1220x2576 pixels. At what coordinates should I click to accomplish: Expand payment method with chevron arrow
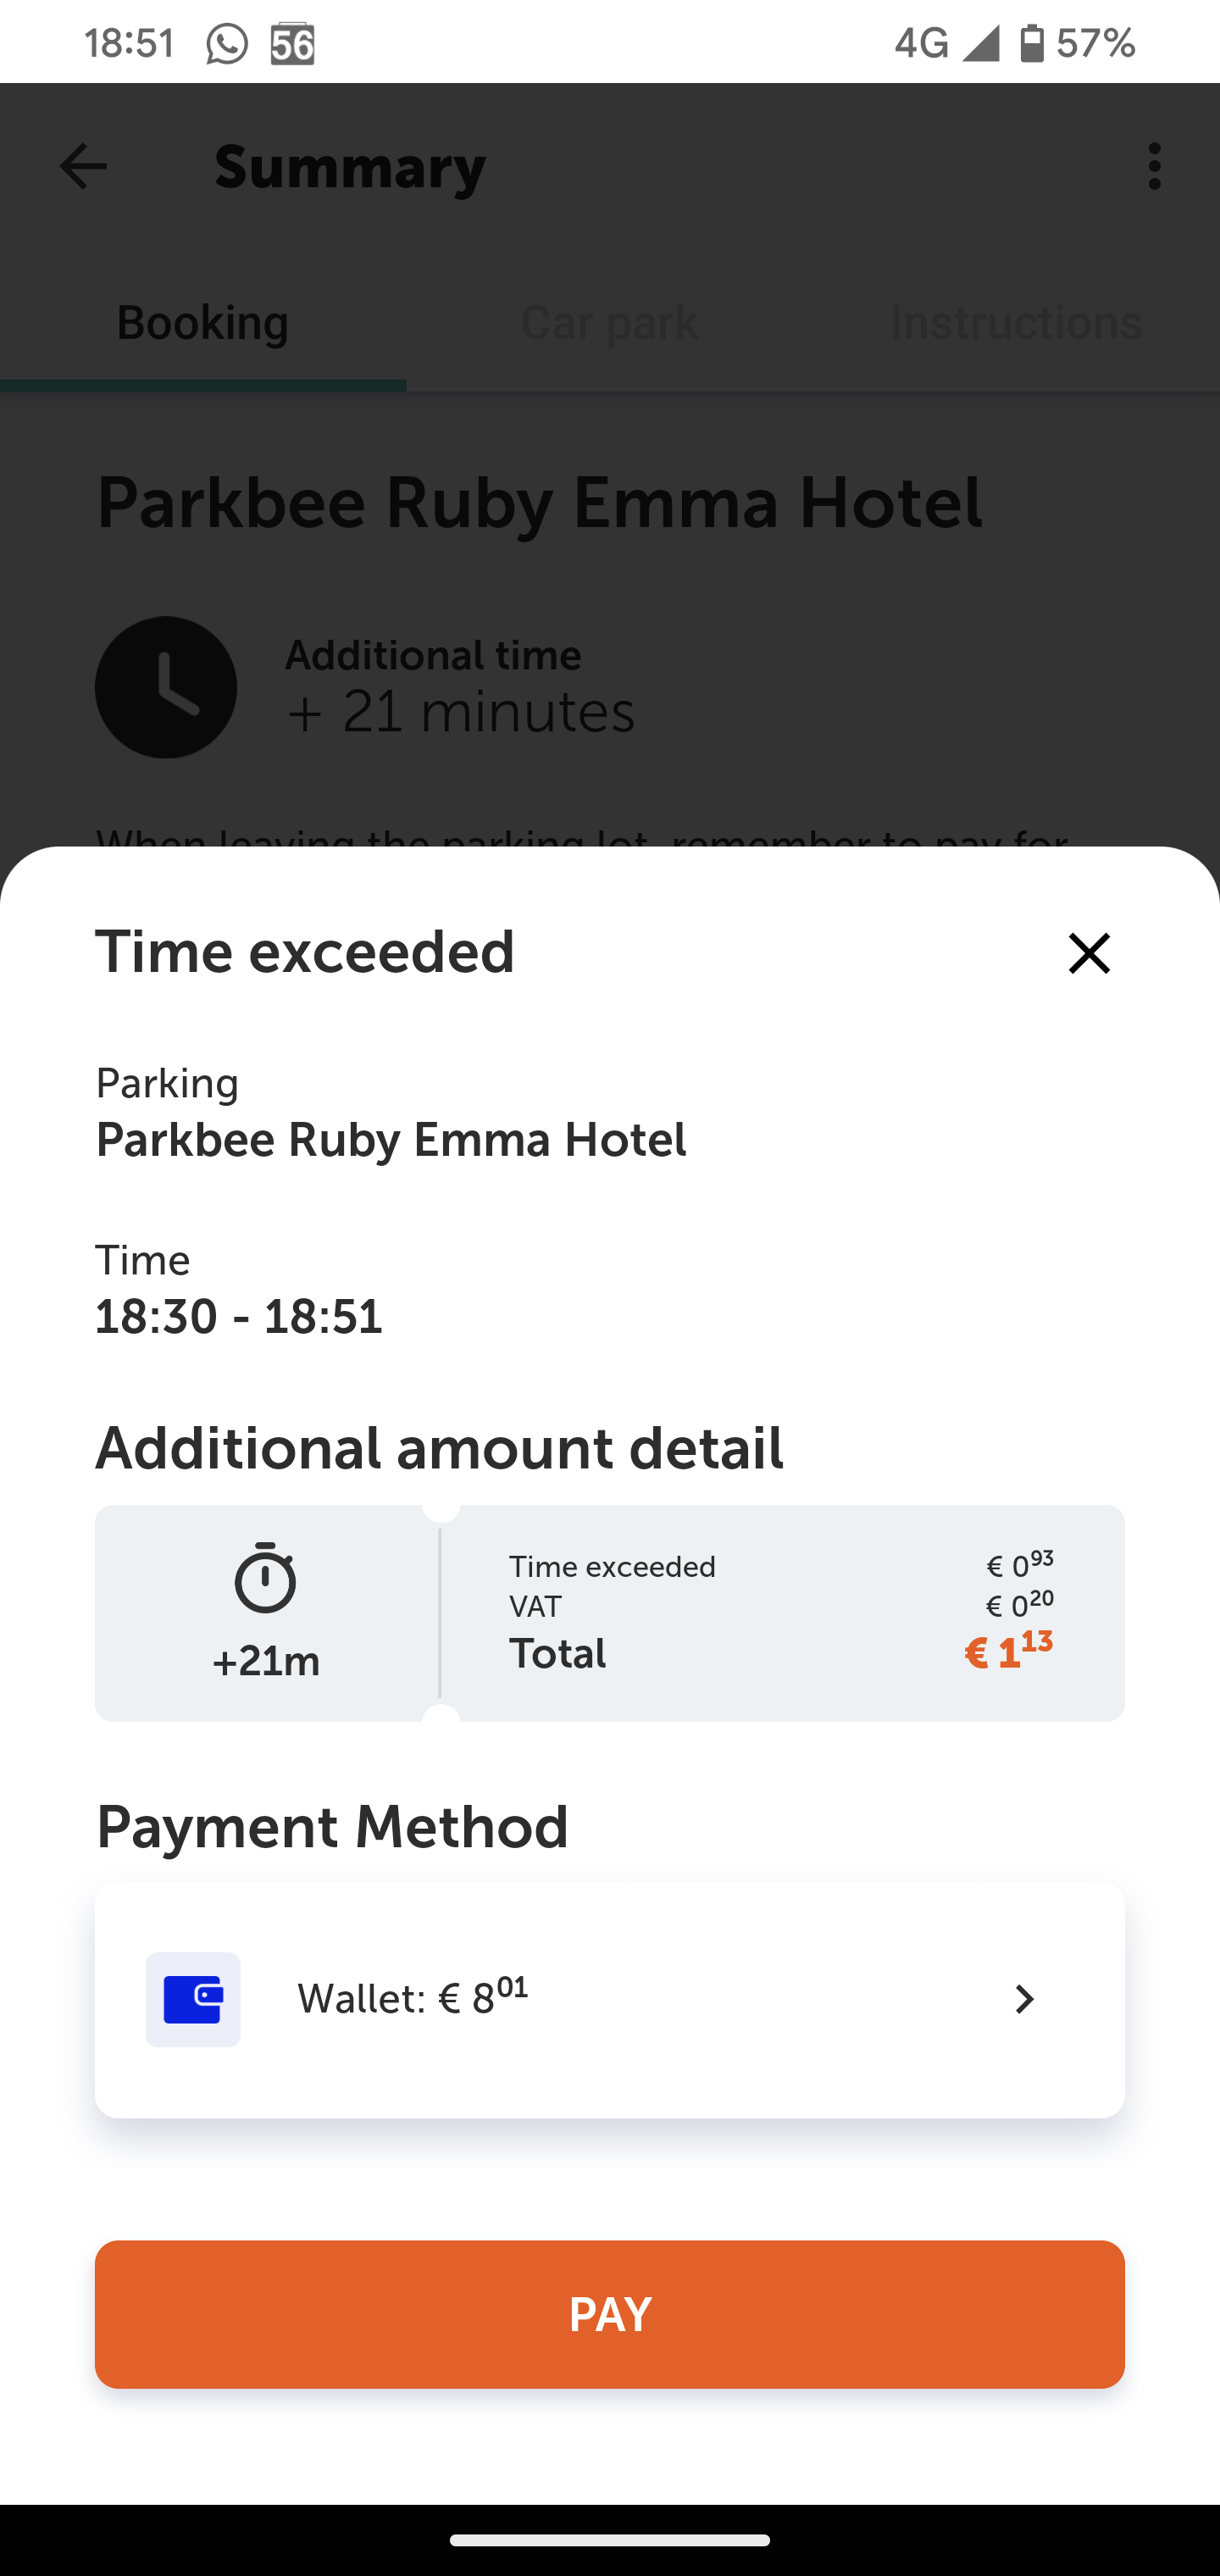tap(1023, 1999)
